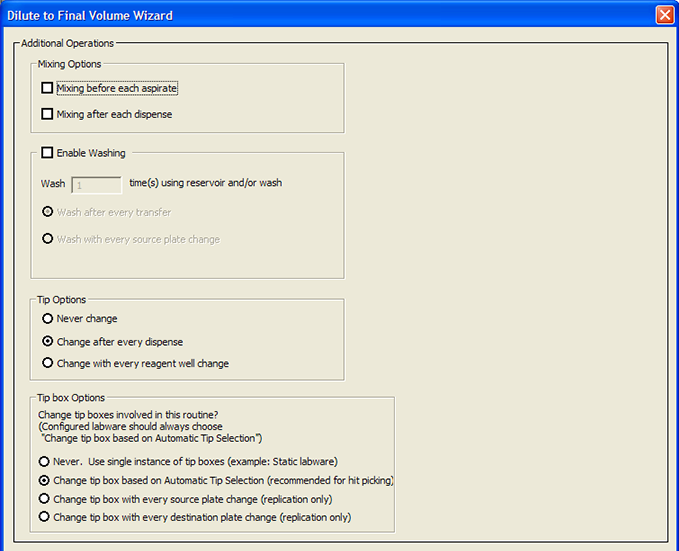
Task: Select the Never change tip option
Action: click(47, 318)
